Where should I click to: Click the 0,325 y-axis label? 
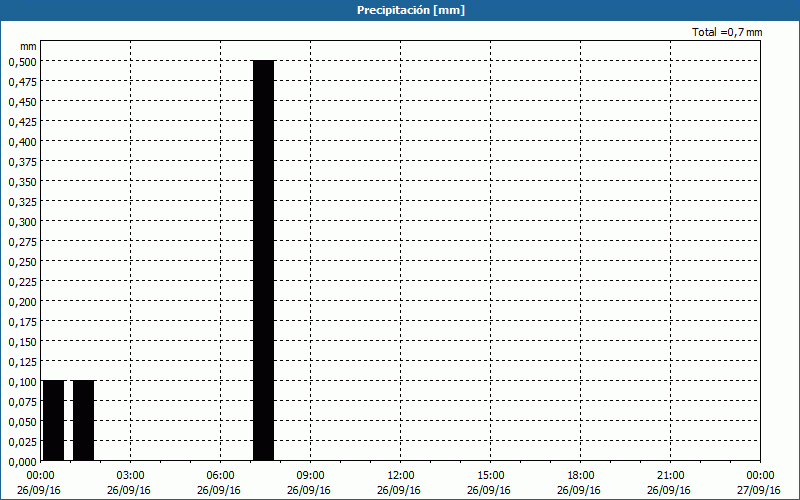tap(22, 202)
